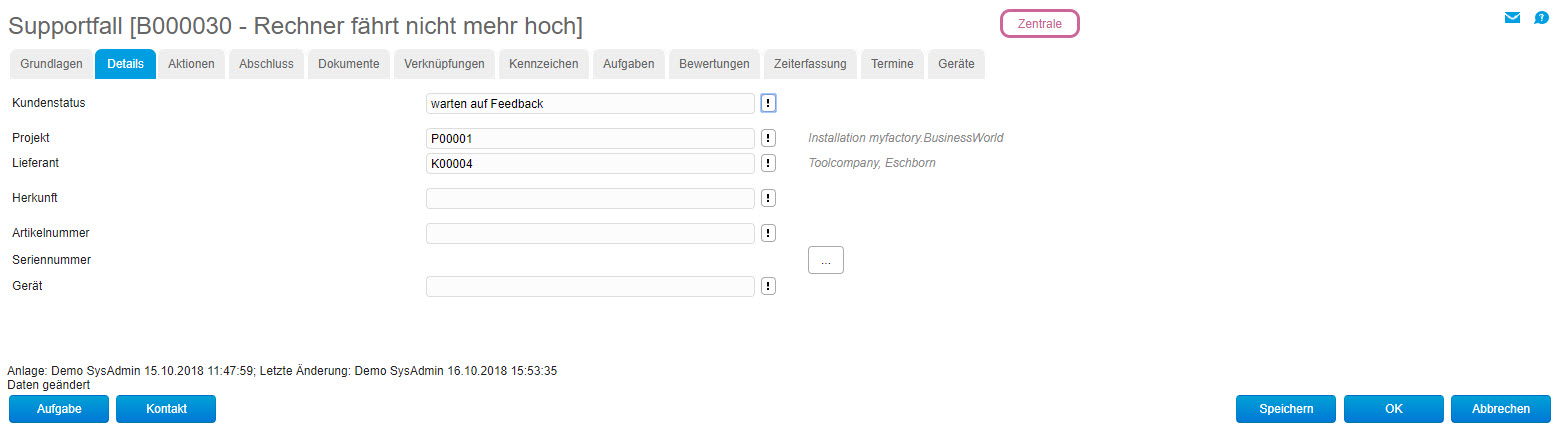Open the help question mark icon
This screenshot has height=431, width=1566.
coord(1541,18)
